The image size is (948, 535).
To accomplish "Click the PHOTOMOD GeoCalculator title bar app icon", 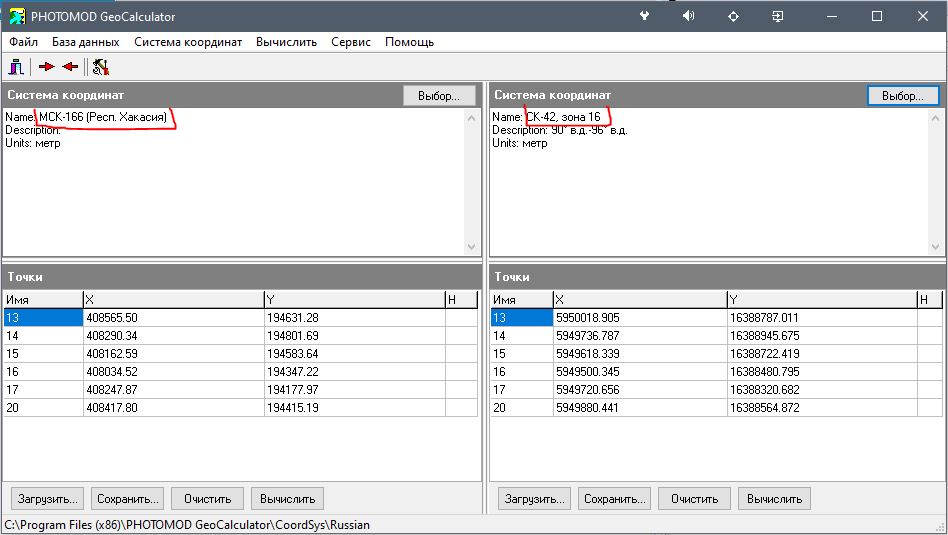I will point(17,16).
